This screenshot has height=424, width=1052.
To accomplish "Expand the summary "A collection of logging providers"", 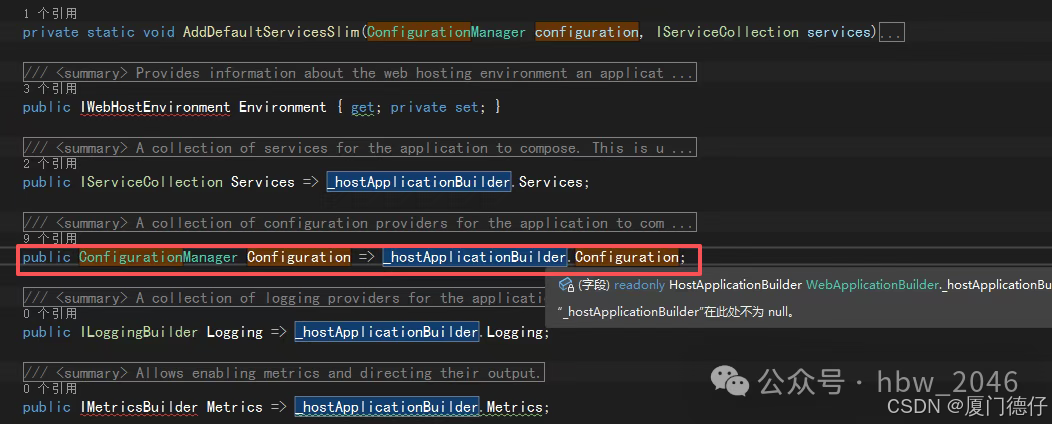I will [x=284, y=299].
